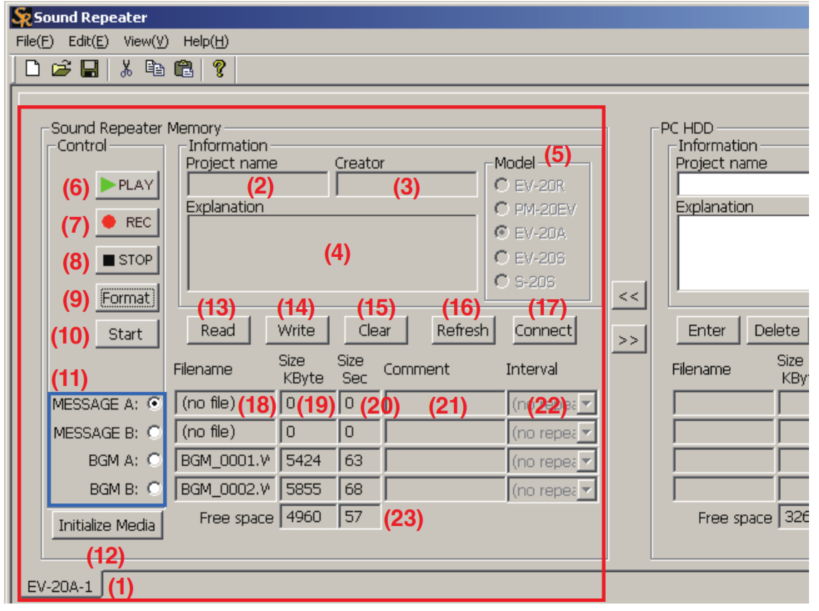
Task: Click the 5855 KByte size value
Action: coord(308,490)
